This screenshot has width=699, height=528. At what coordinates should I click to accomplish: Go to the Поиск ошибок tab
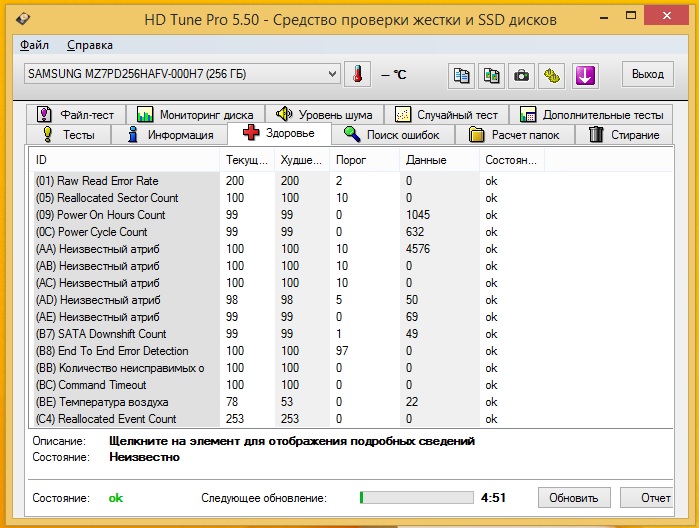pyautogui.click(x=397, y=134)
